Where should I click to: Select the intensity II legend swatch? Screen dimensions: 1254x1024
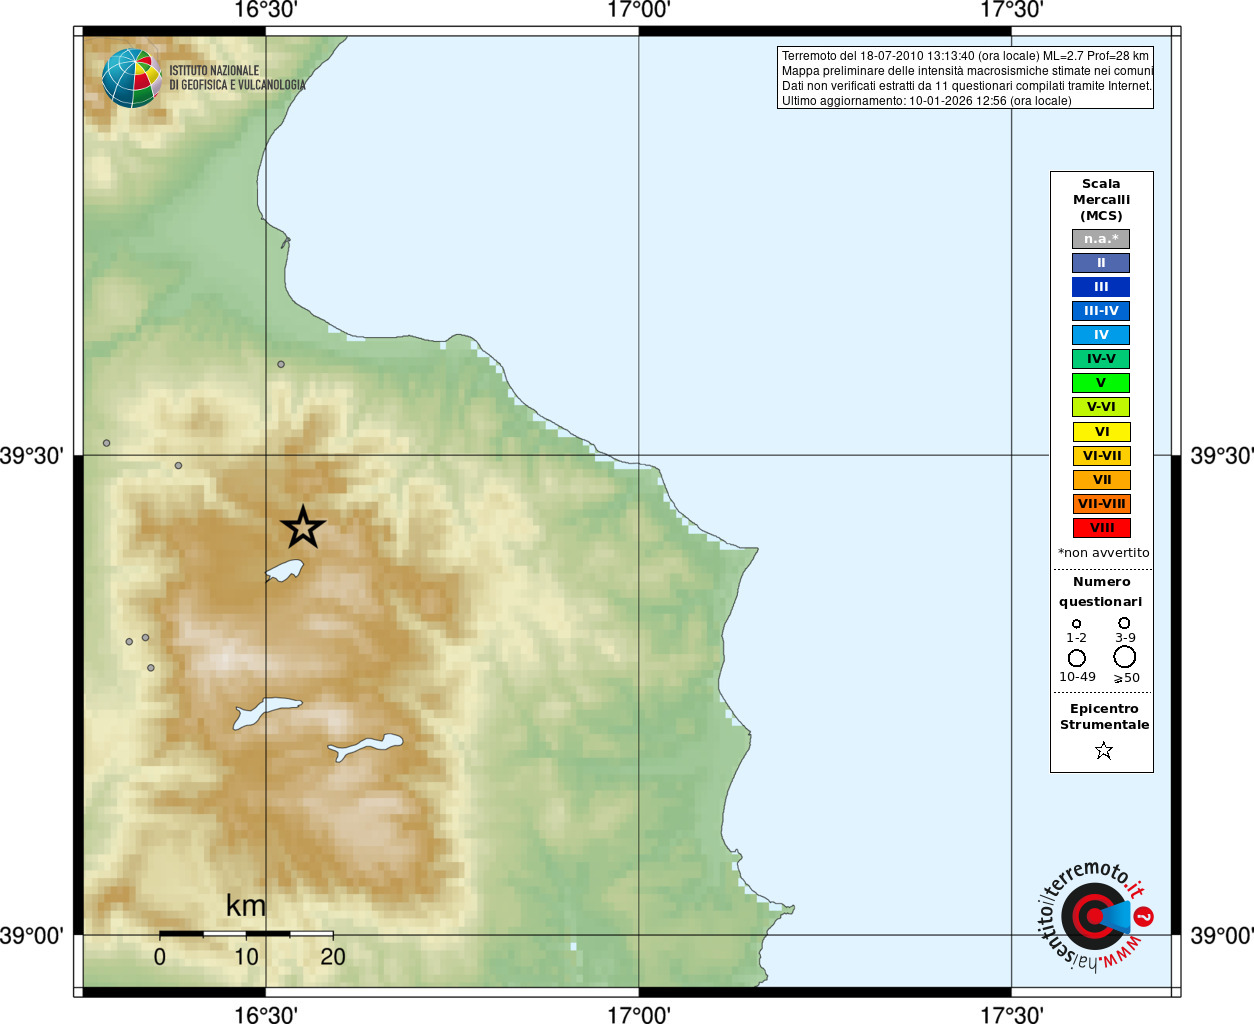tap(1101, 263)
